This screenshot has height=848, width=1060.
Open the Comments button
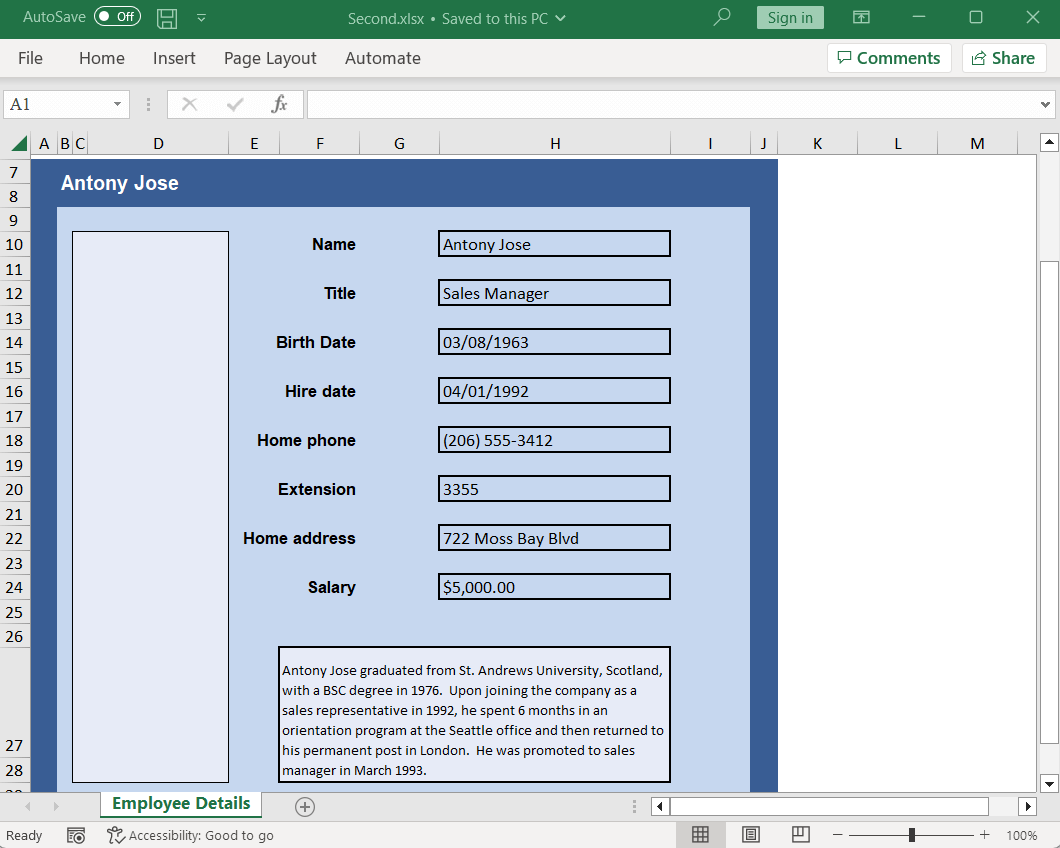[888, 58]
